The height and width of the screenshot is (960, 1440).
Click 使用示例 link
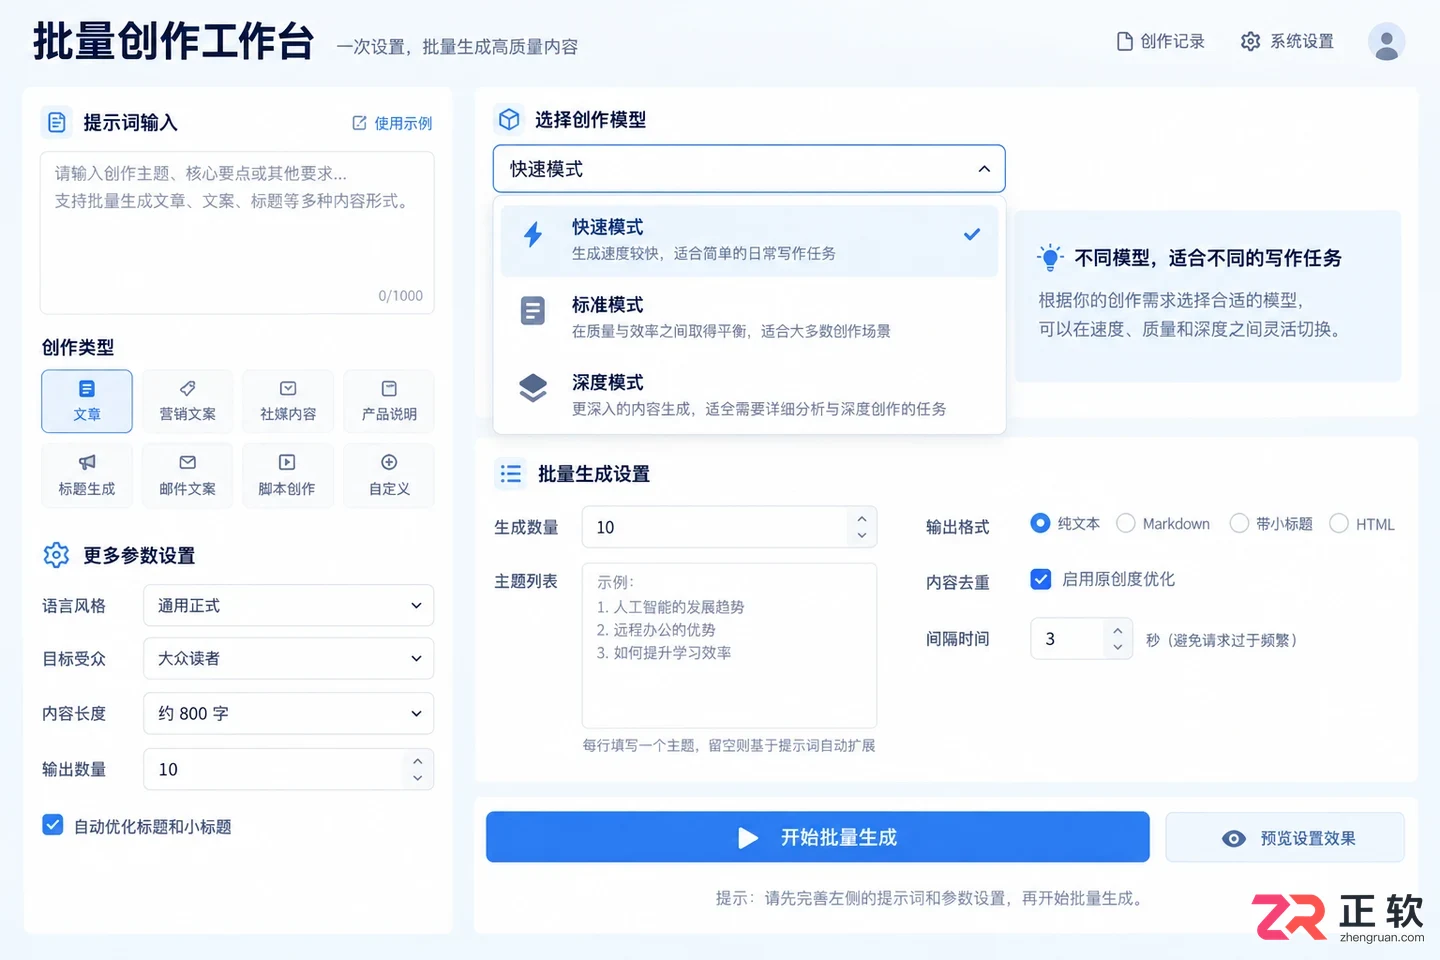click(392, 123)
